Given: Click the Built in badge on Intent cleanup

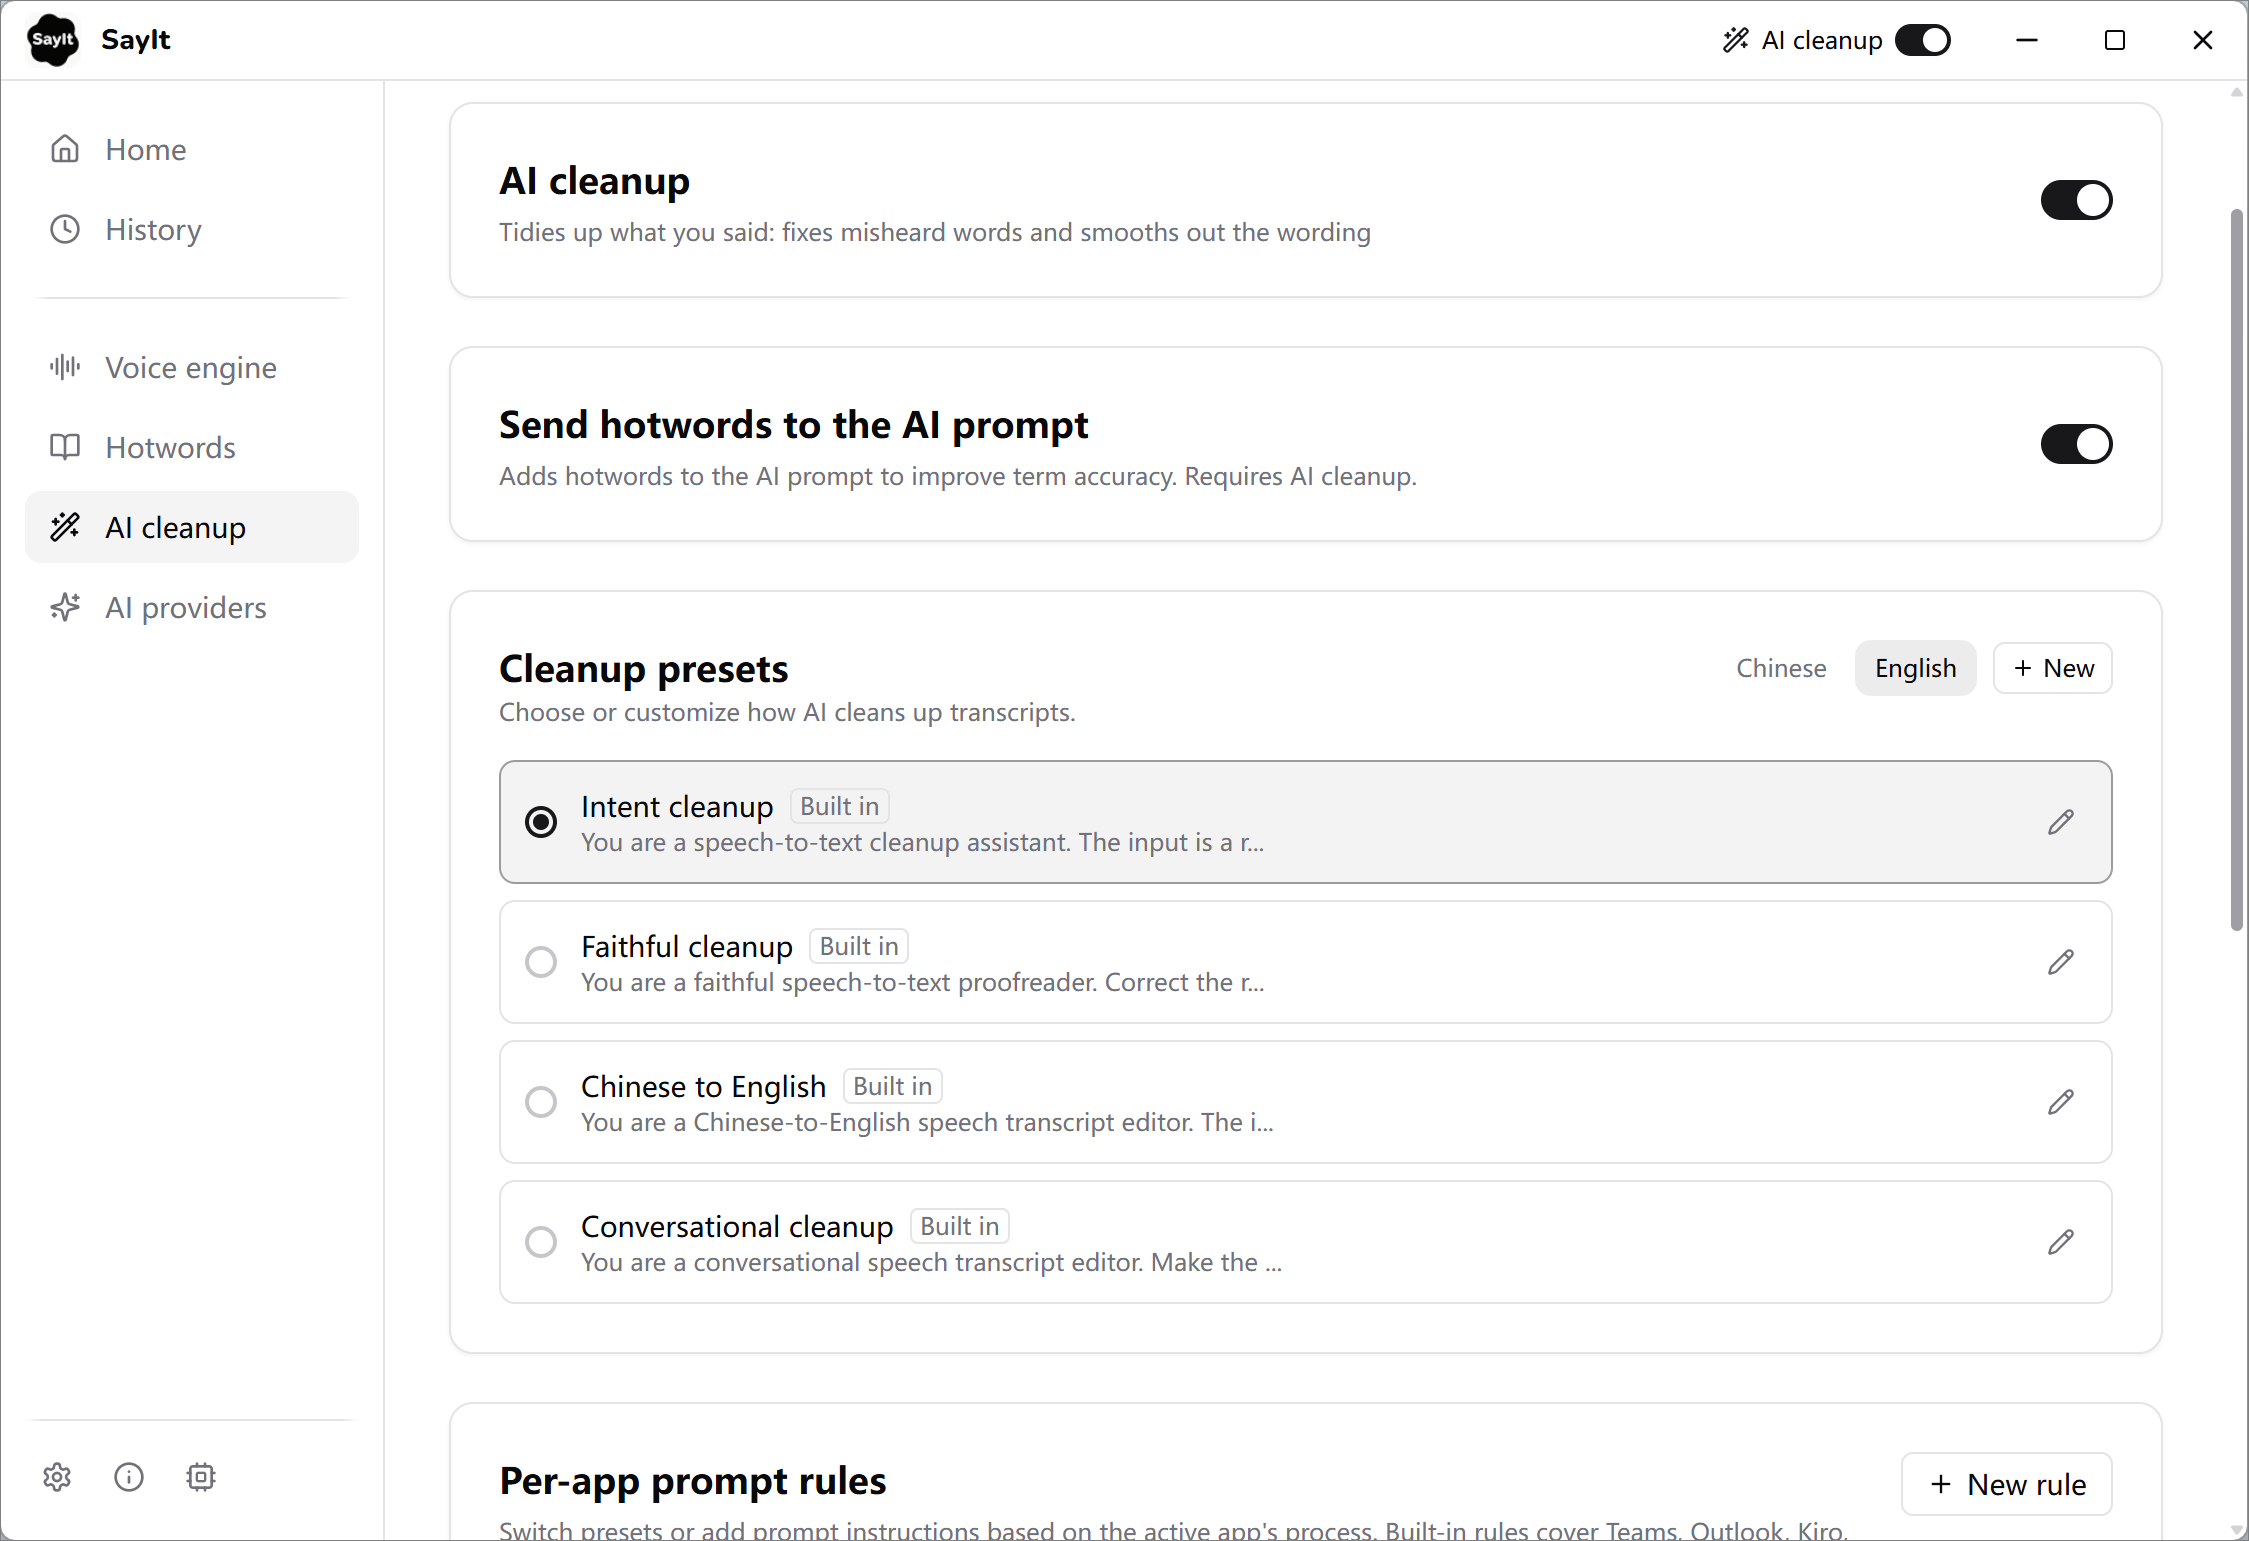Looking at the screenshot, I should [x=840, y=806].
